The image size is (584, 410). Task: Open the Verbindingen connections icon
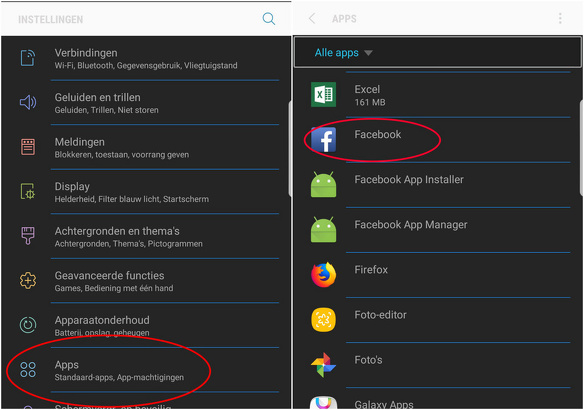(28, 58)
